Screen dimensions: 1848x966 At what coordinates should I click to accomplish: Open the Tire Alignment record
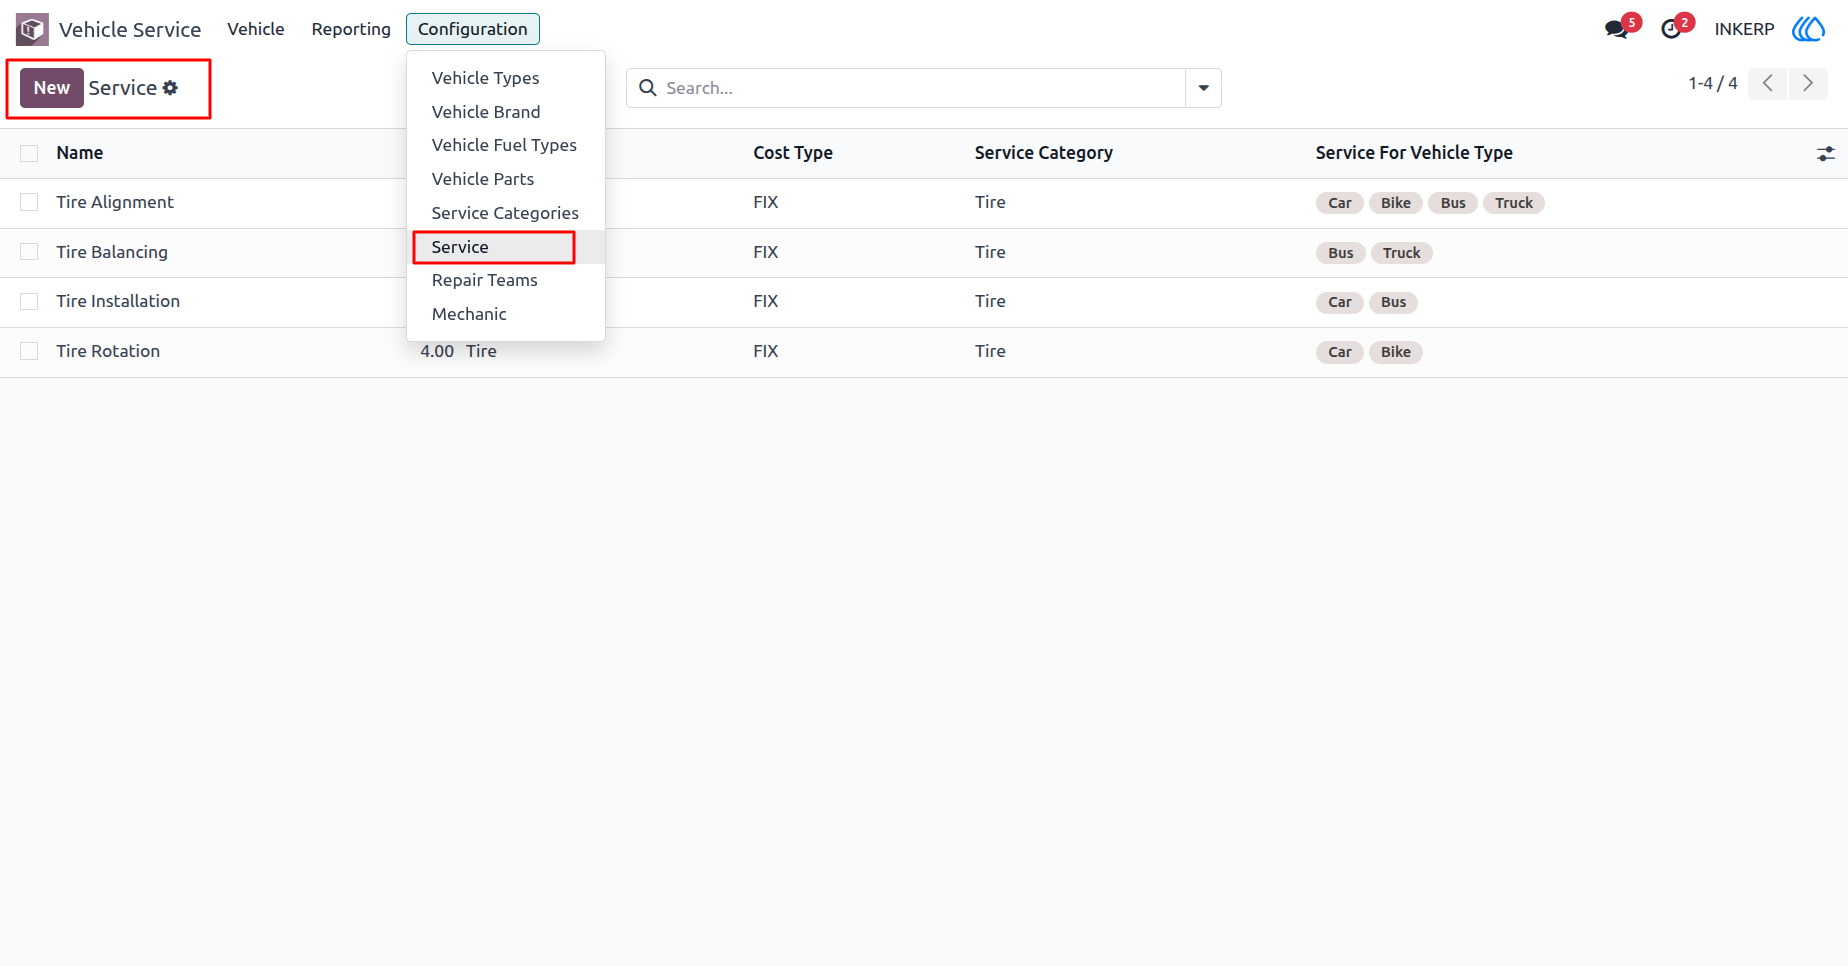point(115,202)
